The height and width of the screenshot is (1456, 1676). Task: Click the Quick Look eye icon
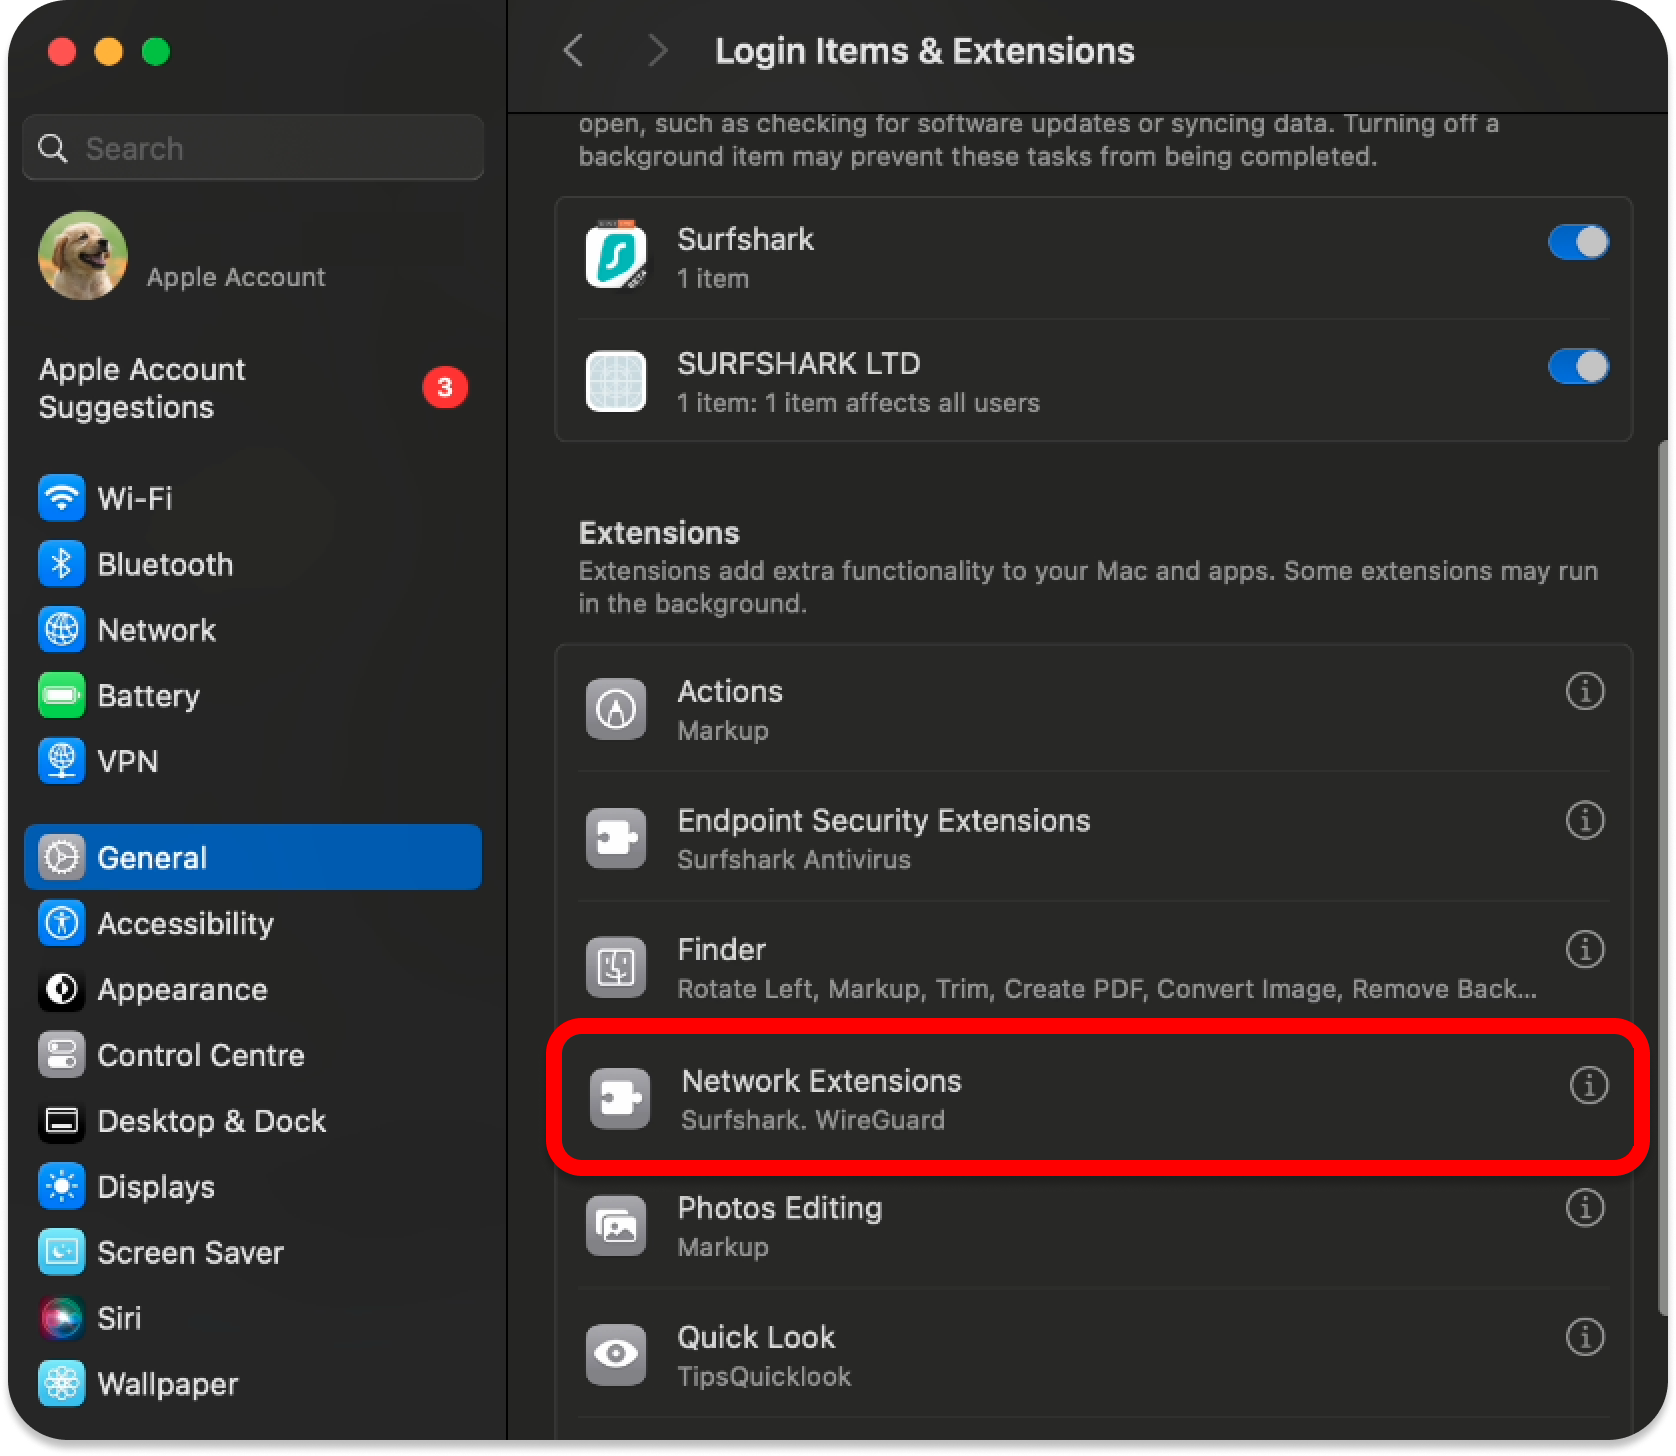(x=616, y=1354)
